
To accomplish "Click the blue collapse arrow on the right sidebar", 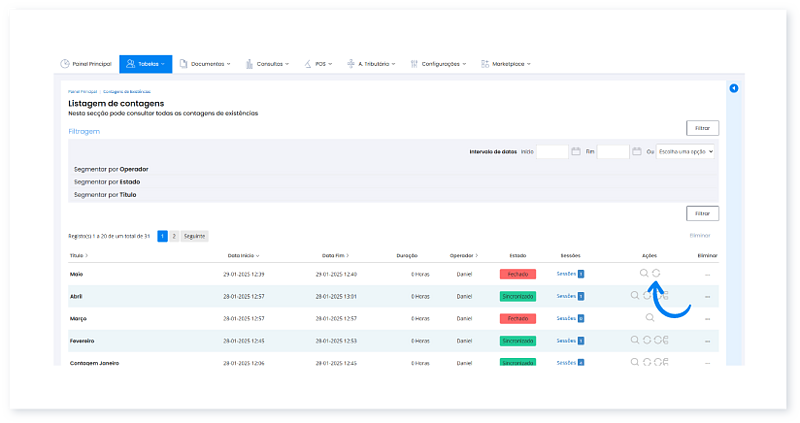I will pos(733,89).
